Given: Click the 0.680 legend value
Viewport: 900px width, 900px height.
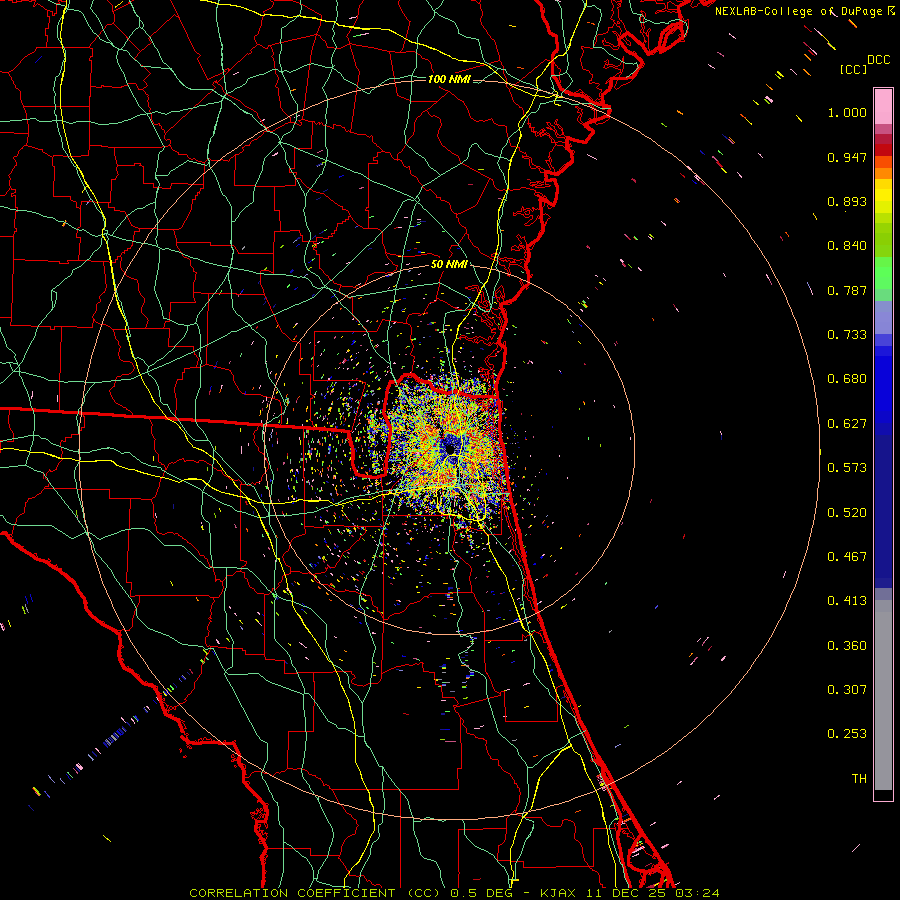Looking at the screenshot, I should 847,379.
